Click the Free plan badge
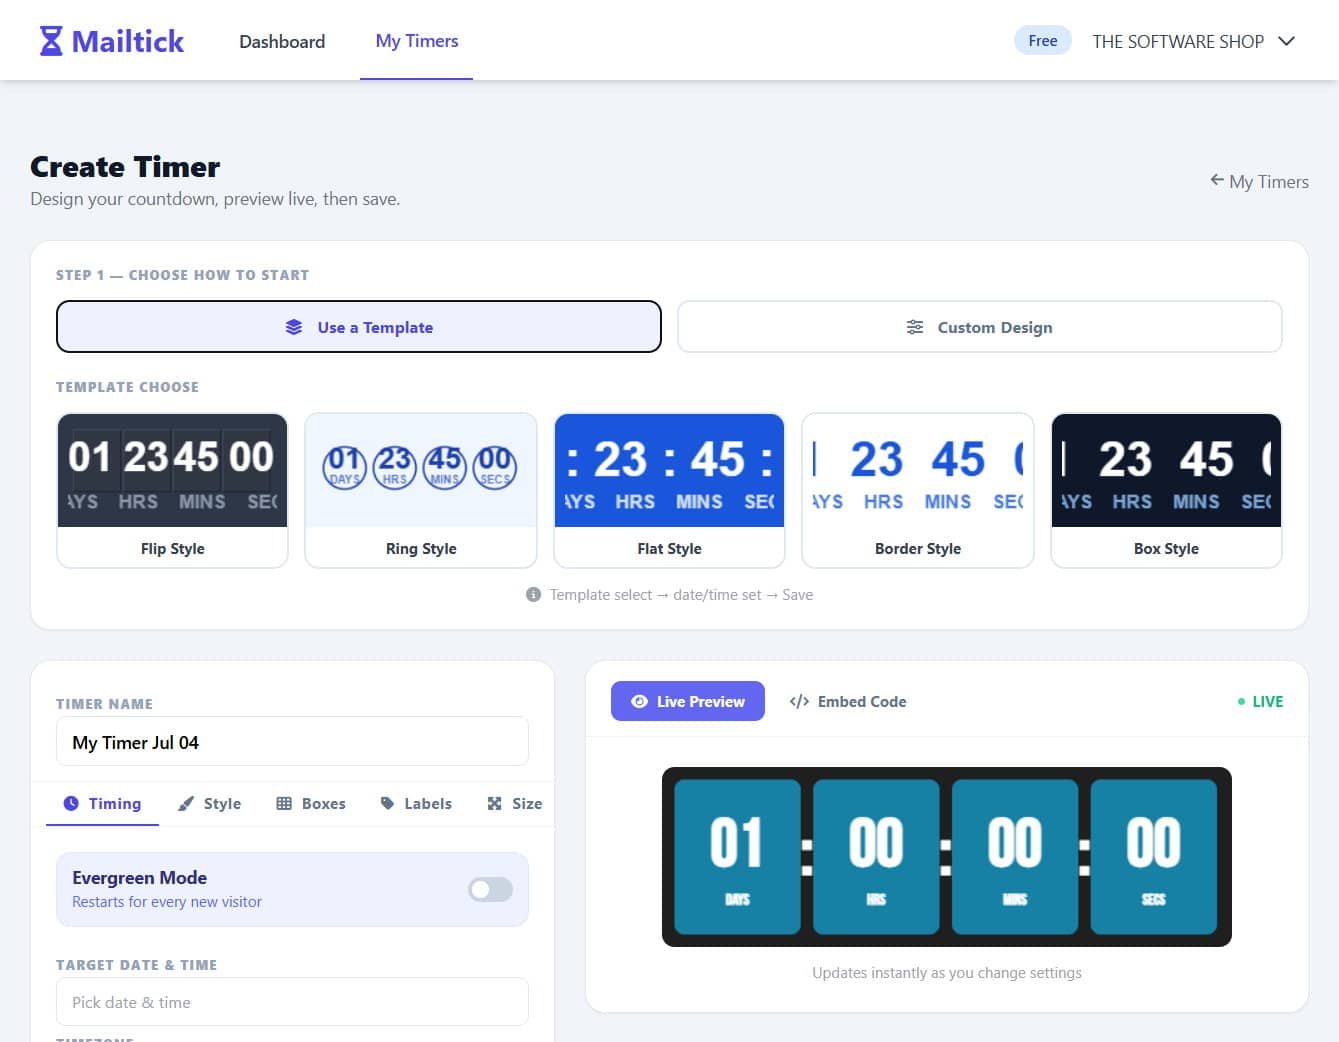The width and height of the screenshot is (1339, 1042). click(x=1042, y=41)
